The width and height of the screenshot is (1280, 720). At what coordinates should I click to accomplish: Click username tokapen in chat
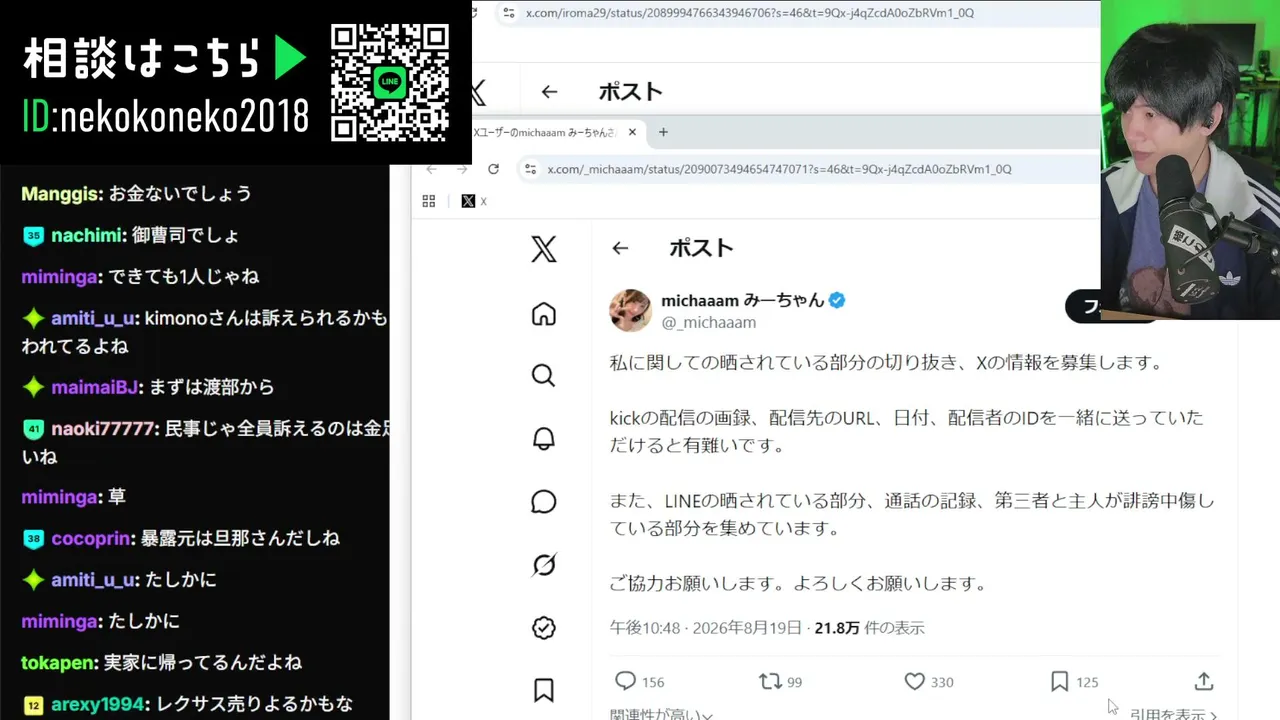pyautogui.click(x=60, y=663)
